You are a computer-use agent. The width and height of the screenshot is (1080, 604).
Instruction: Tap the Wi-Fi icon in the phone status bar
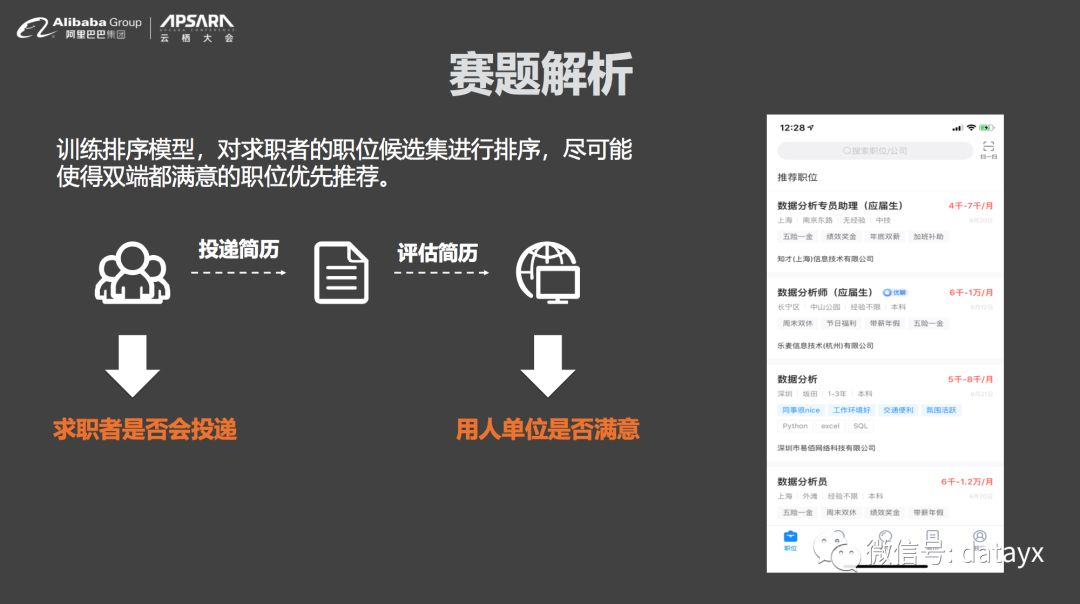(x=971, y=128)
